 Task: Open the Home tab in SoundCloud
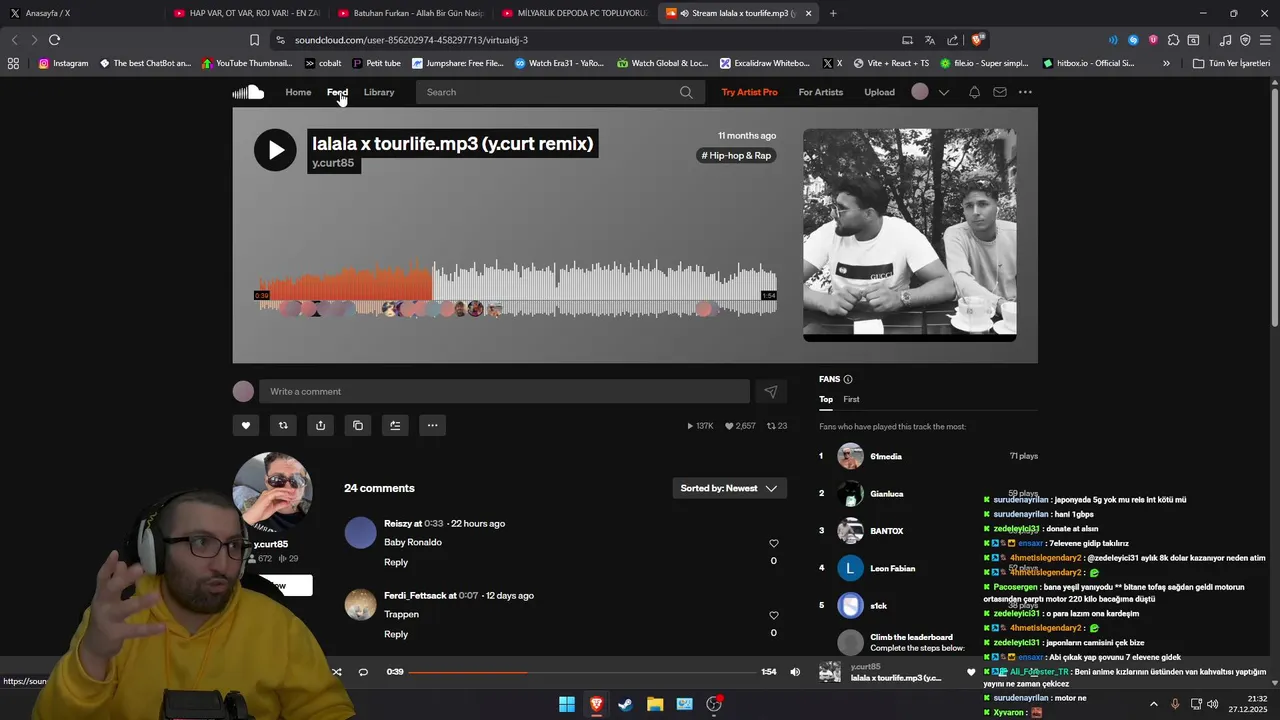coord(298,92)
